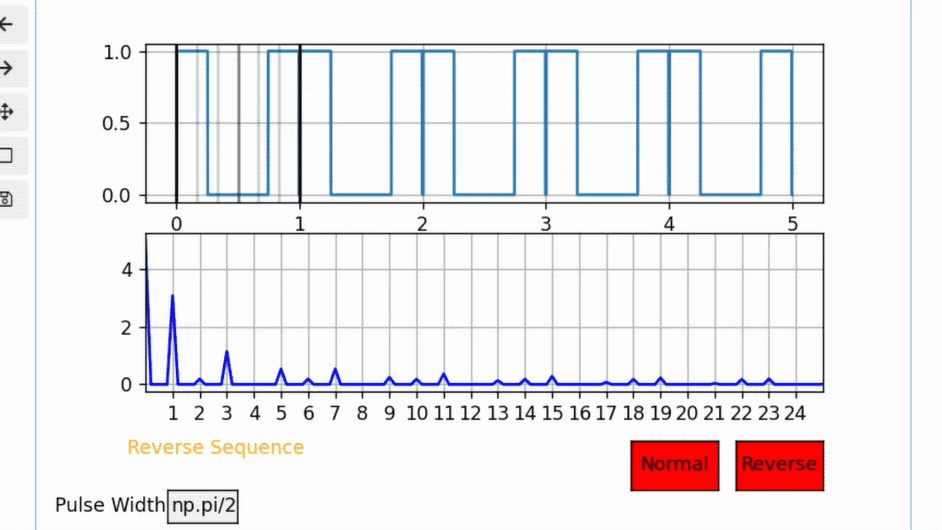The image size is (942, 530).
Task: Click the Pulse Width text box
Action: (x=203, y=504)
